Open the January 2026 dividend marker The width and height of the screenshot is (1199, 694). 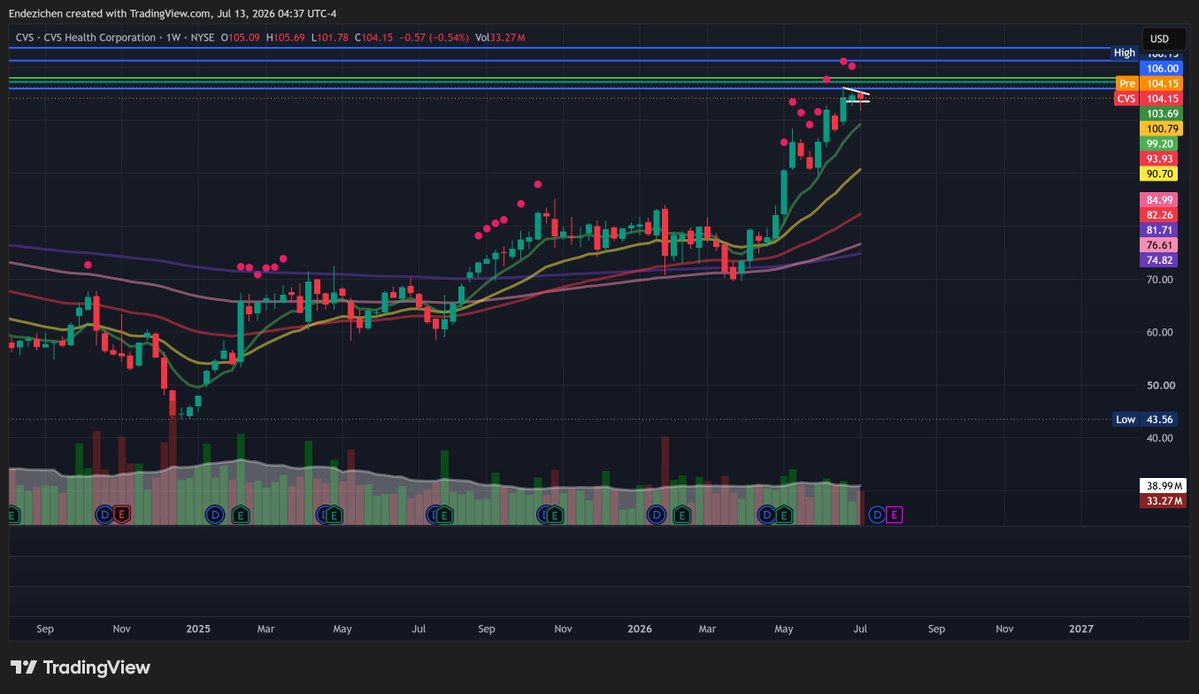[x=656, y=514]
